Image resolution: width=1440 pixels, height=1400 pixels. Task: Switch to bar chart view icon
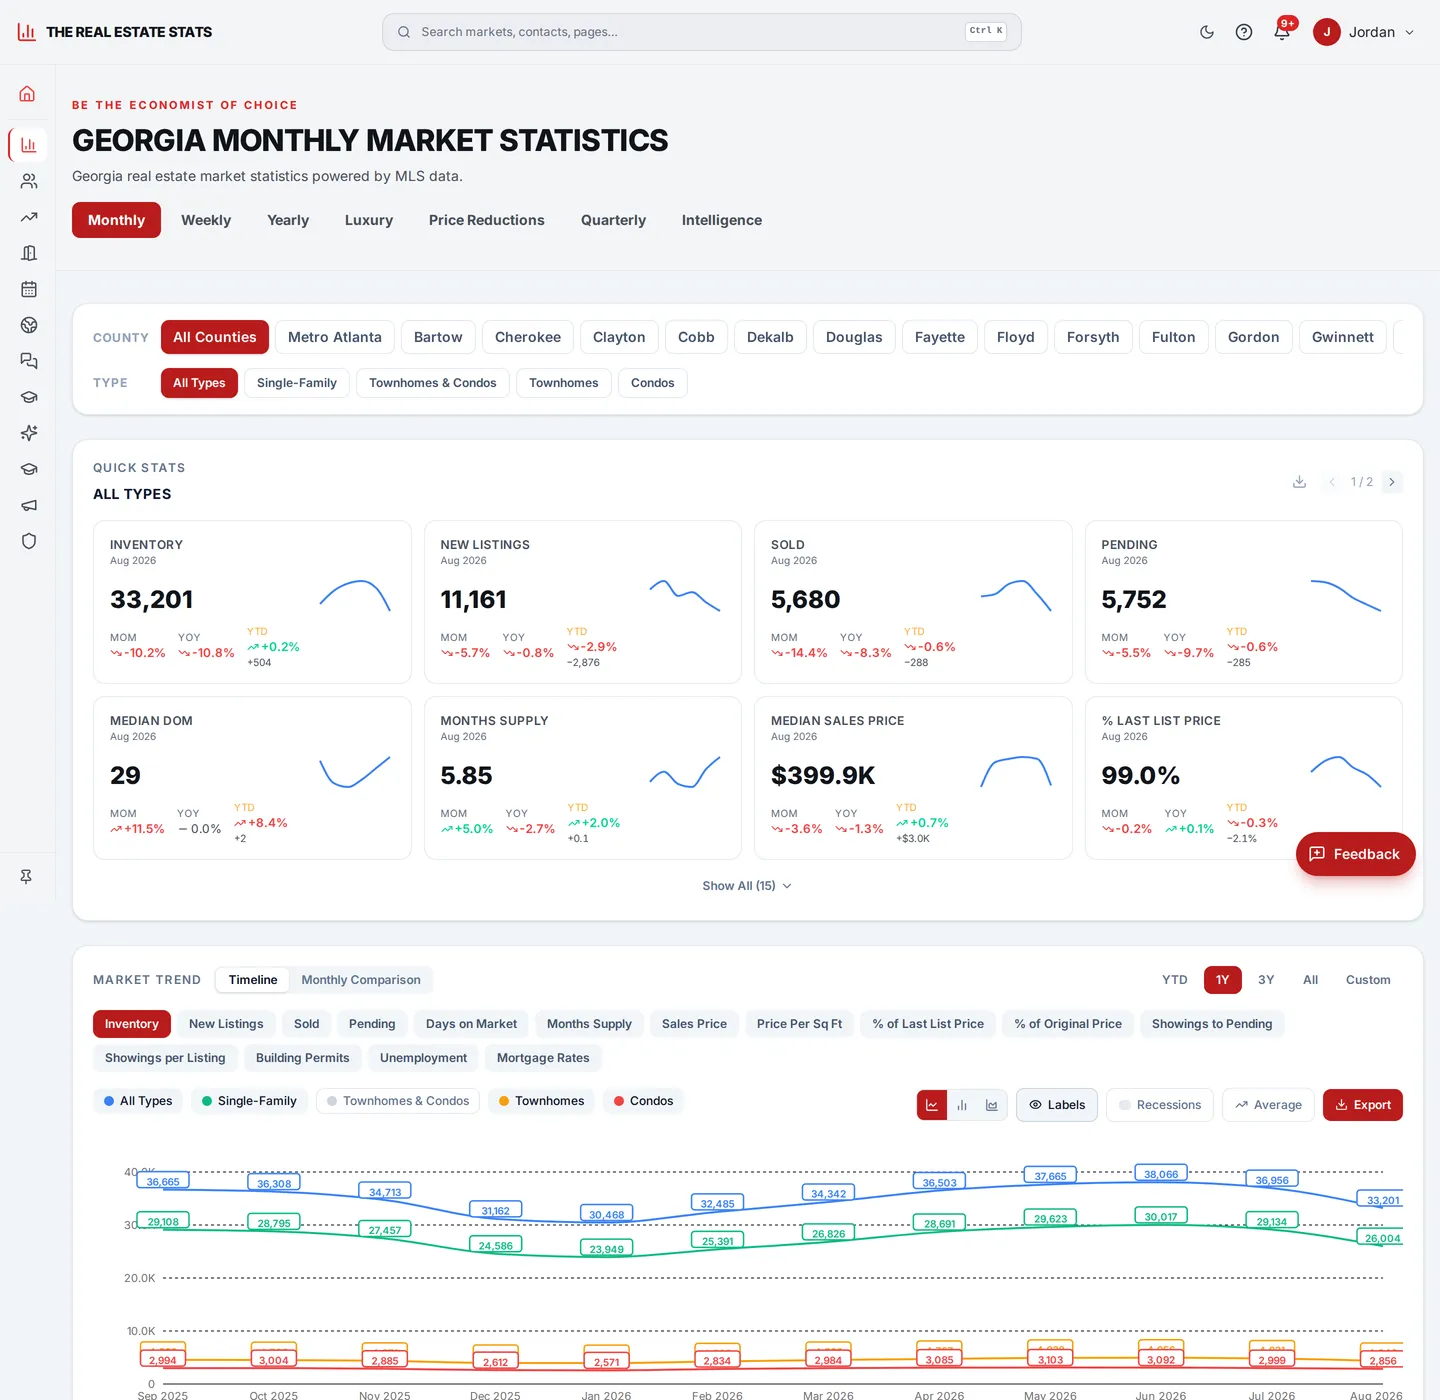coord(962,1105)
